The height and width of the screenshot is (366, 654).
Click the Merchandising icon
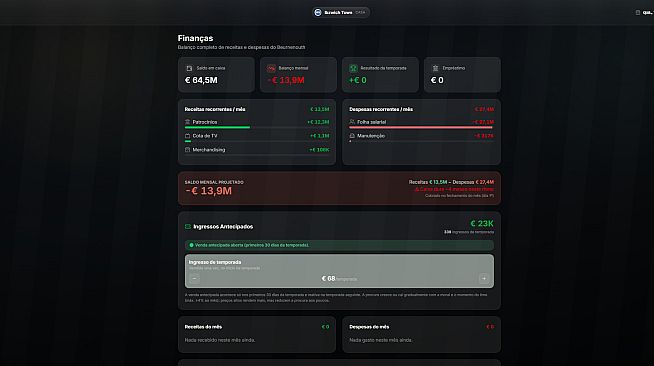tap(187, 150)
